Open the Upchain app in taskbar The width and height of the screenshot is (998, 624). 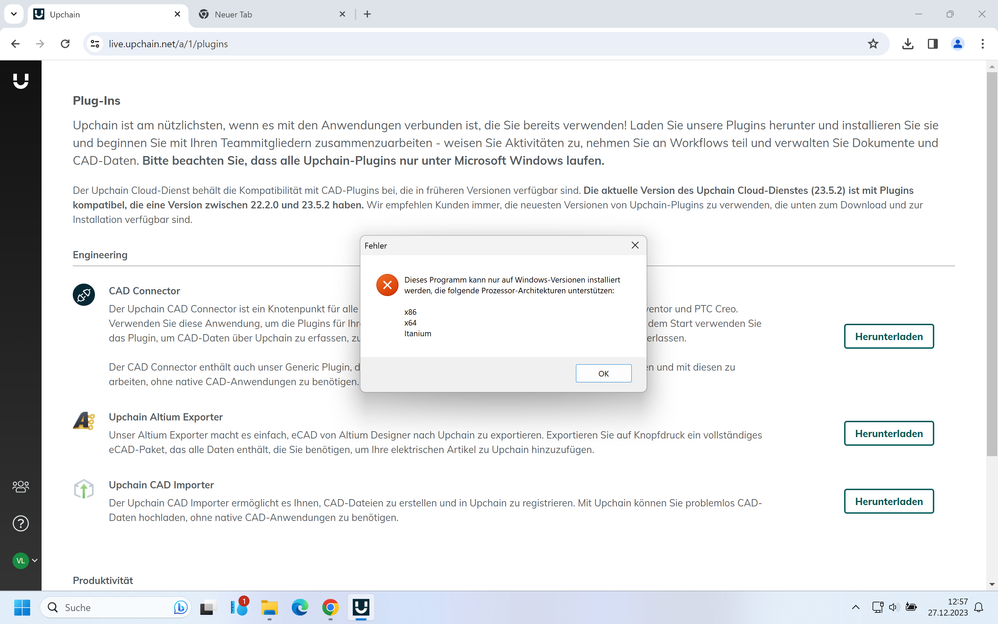[x=361, y=608]
